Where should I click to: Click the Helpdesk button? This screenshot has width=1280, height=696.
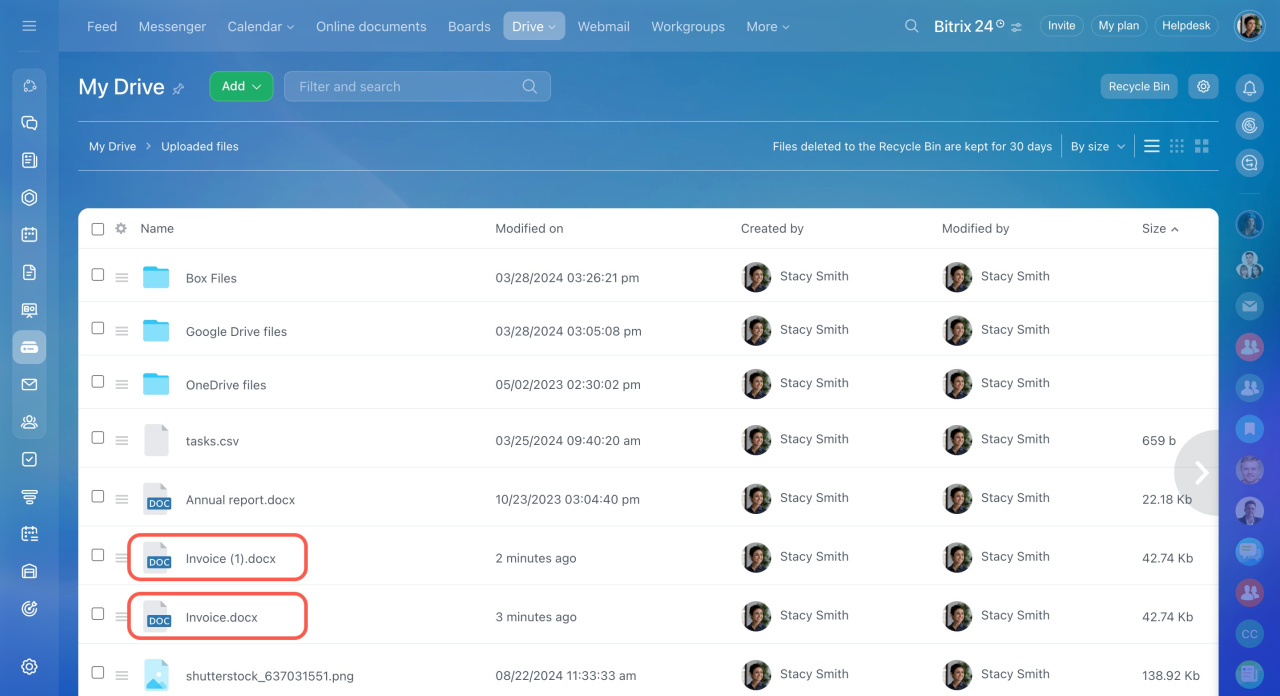pyautogui.click(x=1186, y=26)
